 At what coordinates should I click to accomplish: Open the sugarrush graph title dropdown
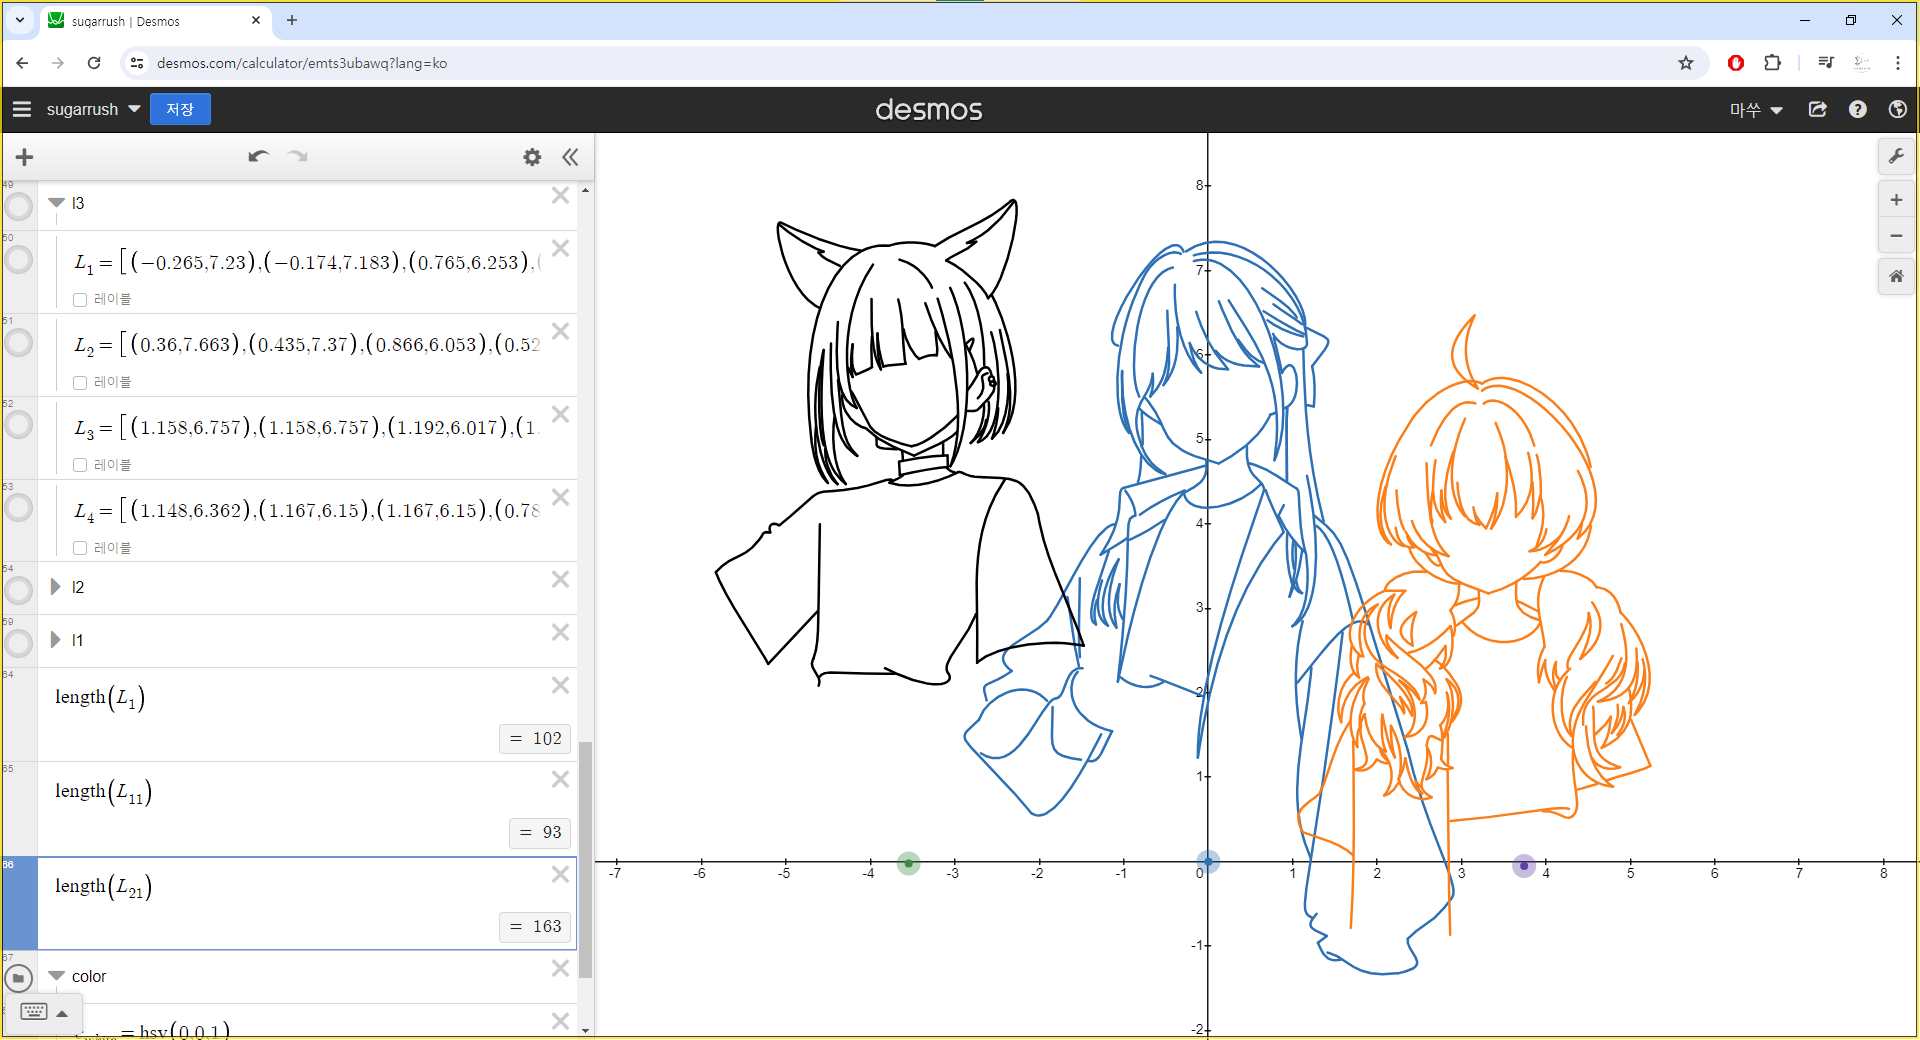pos(93,109)
